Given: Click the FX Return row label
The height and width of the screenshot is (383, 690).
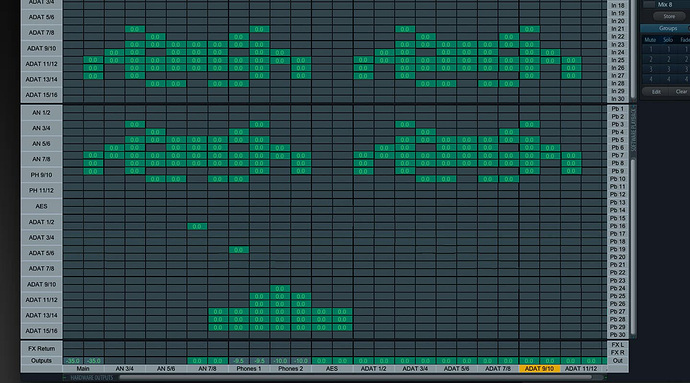Looking at the screenshot, I should (x=41, y=349).
